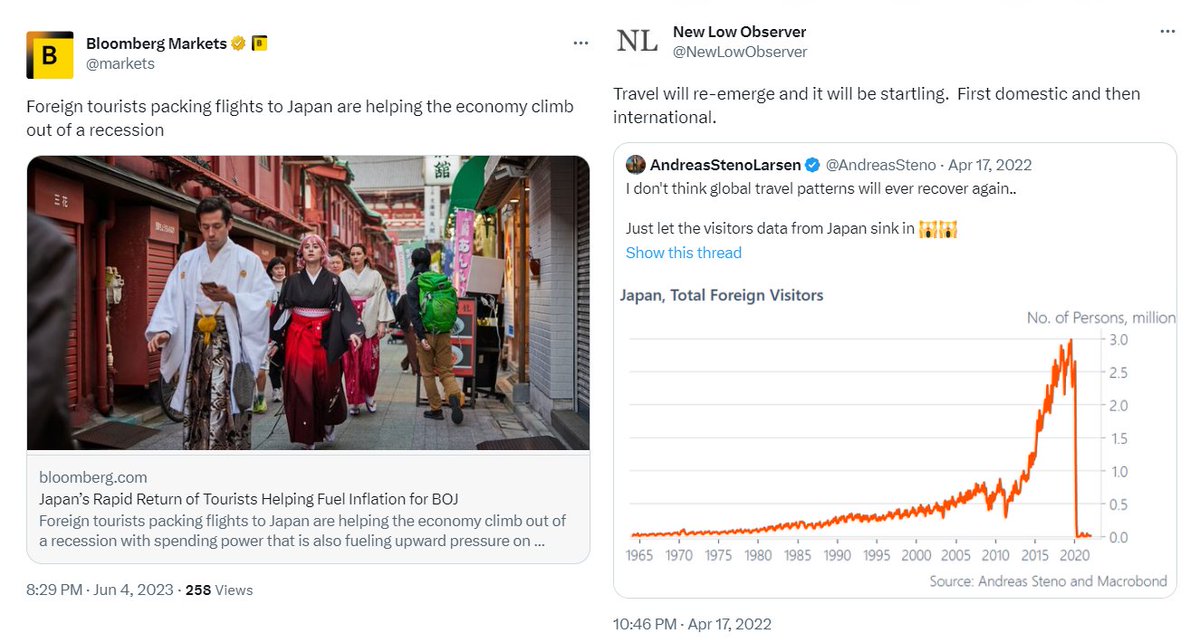Viewport: 1200px width, 643px height.
Task: Open Japan's Rapid Return of Tourists headline
Action: click(x=248, y=498)
